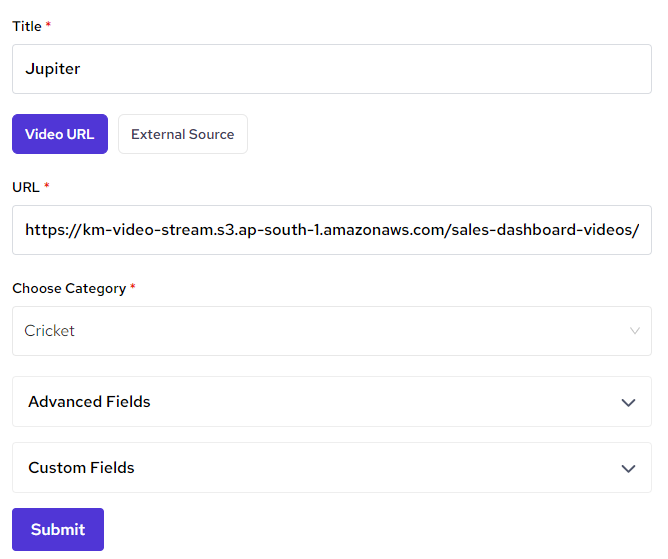This screenshot has height=559, width=668.
Task: Click the Jupiter text in Title
Action: 52,69
